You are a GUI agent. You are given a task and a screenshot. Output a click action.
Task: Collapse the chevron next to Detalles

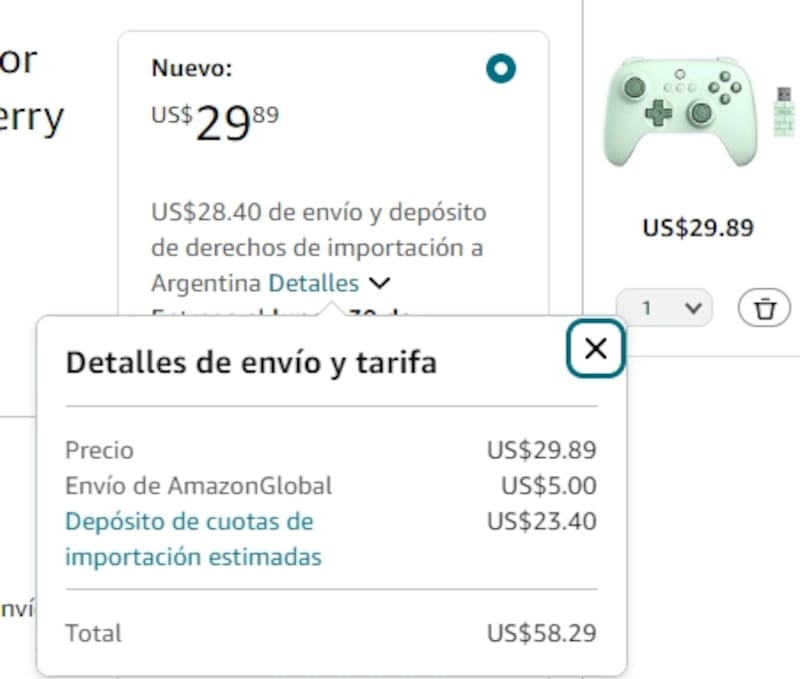click(x=379, y=283)
